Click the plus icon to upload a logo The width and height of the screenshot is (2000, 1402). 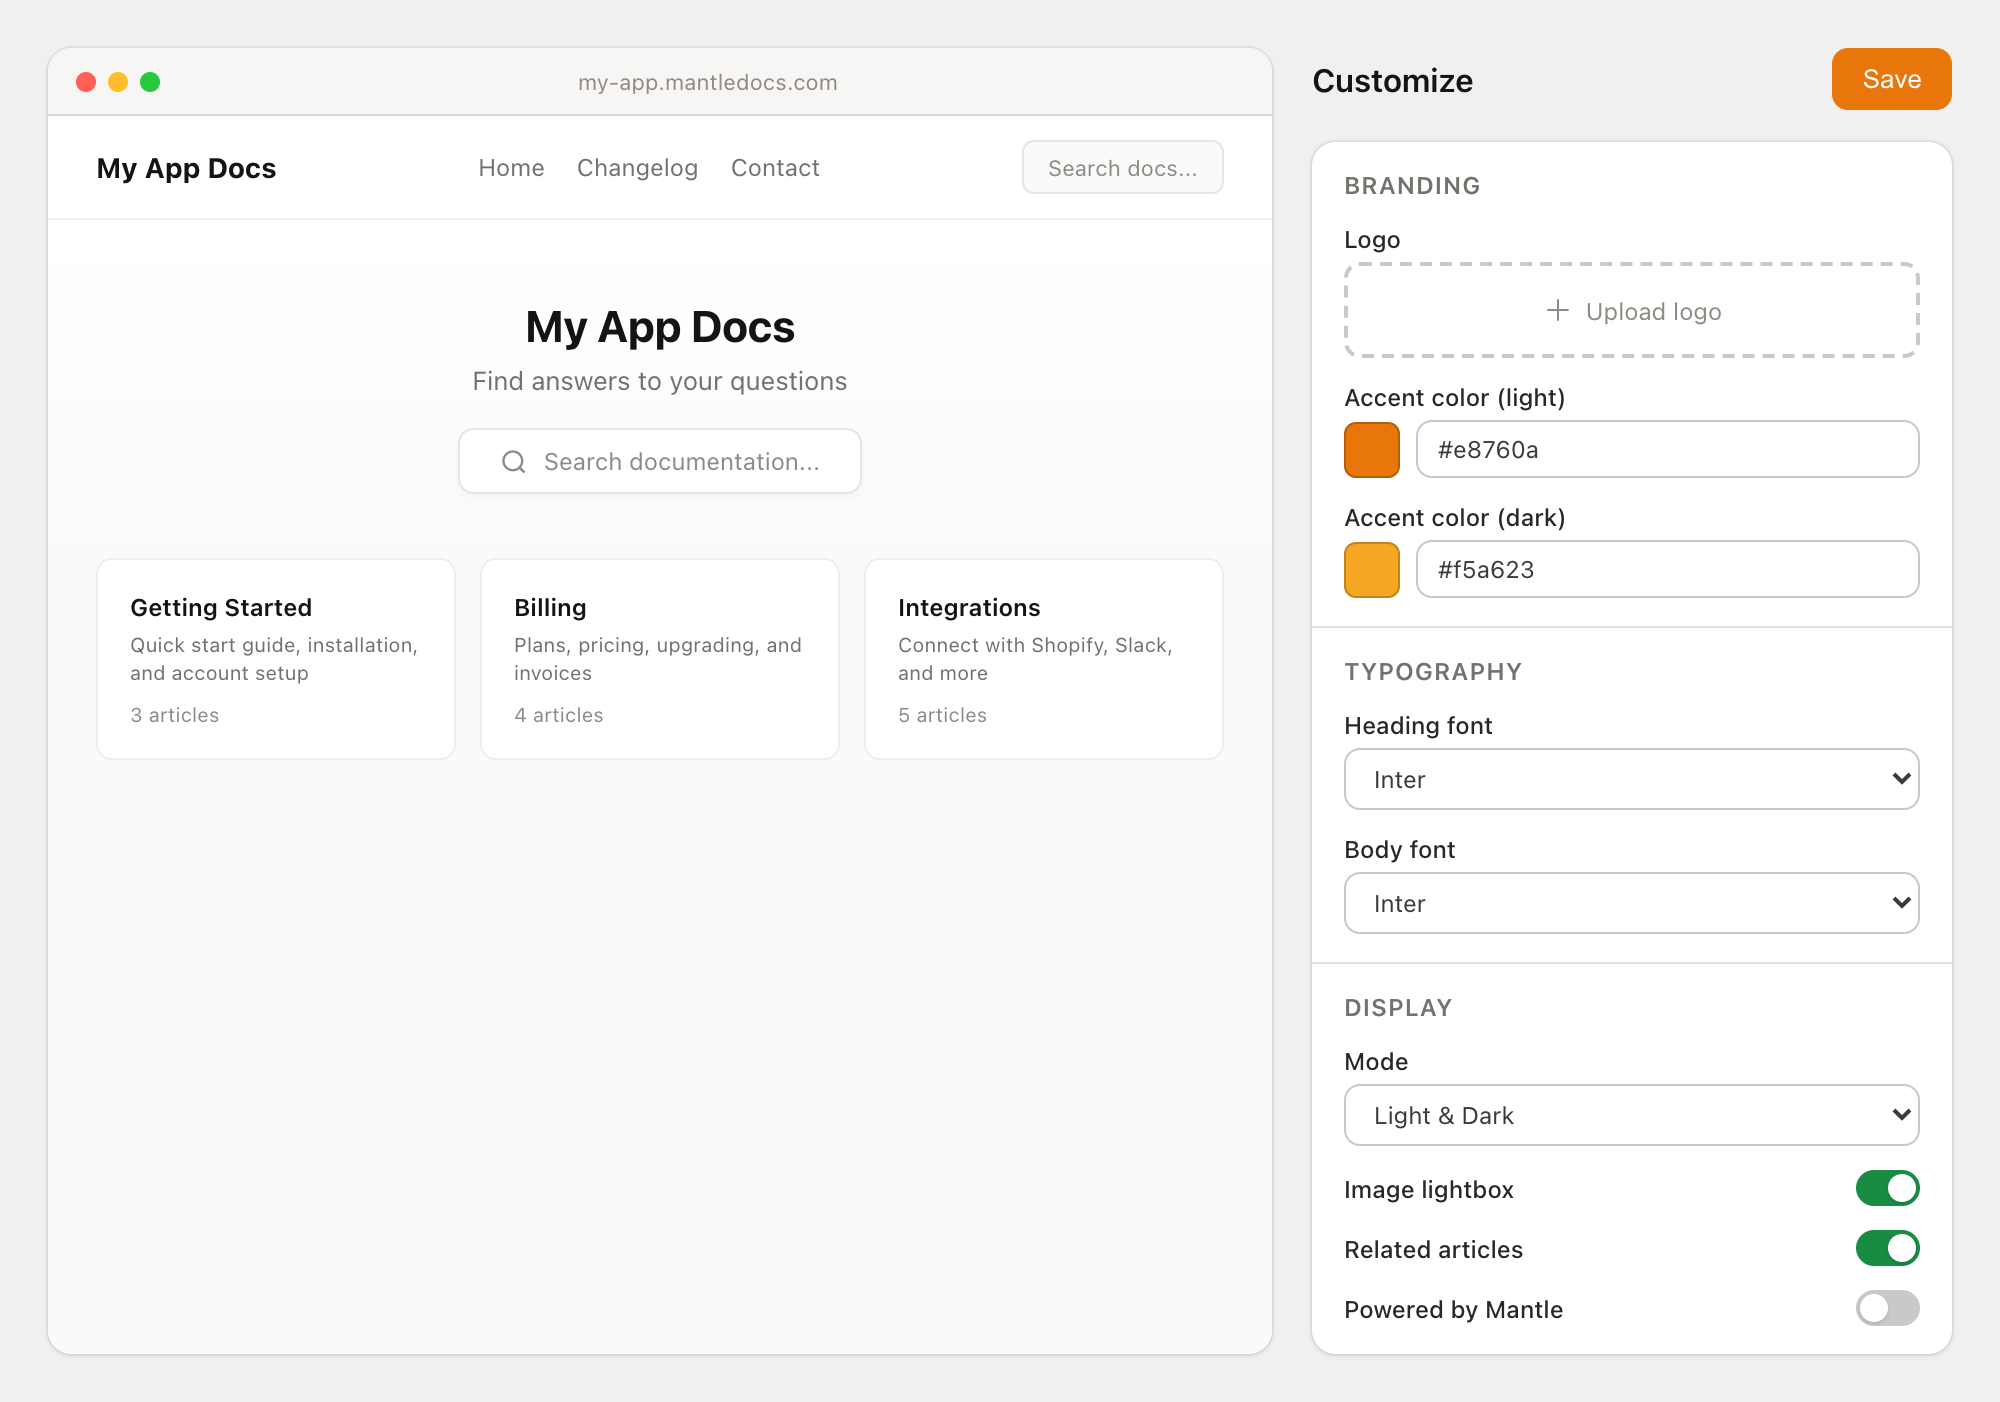pos(1558,311)
